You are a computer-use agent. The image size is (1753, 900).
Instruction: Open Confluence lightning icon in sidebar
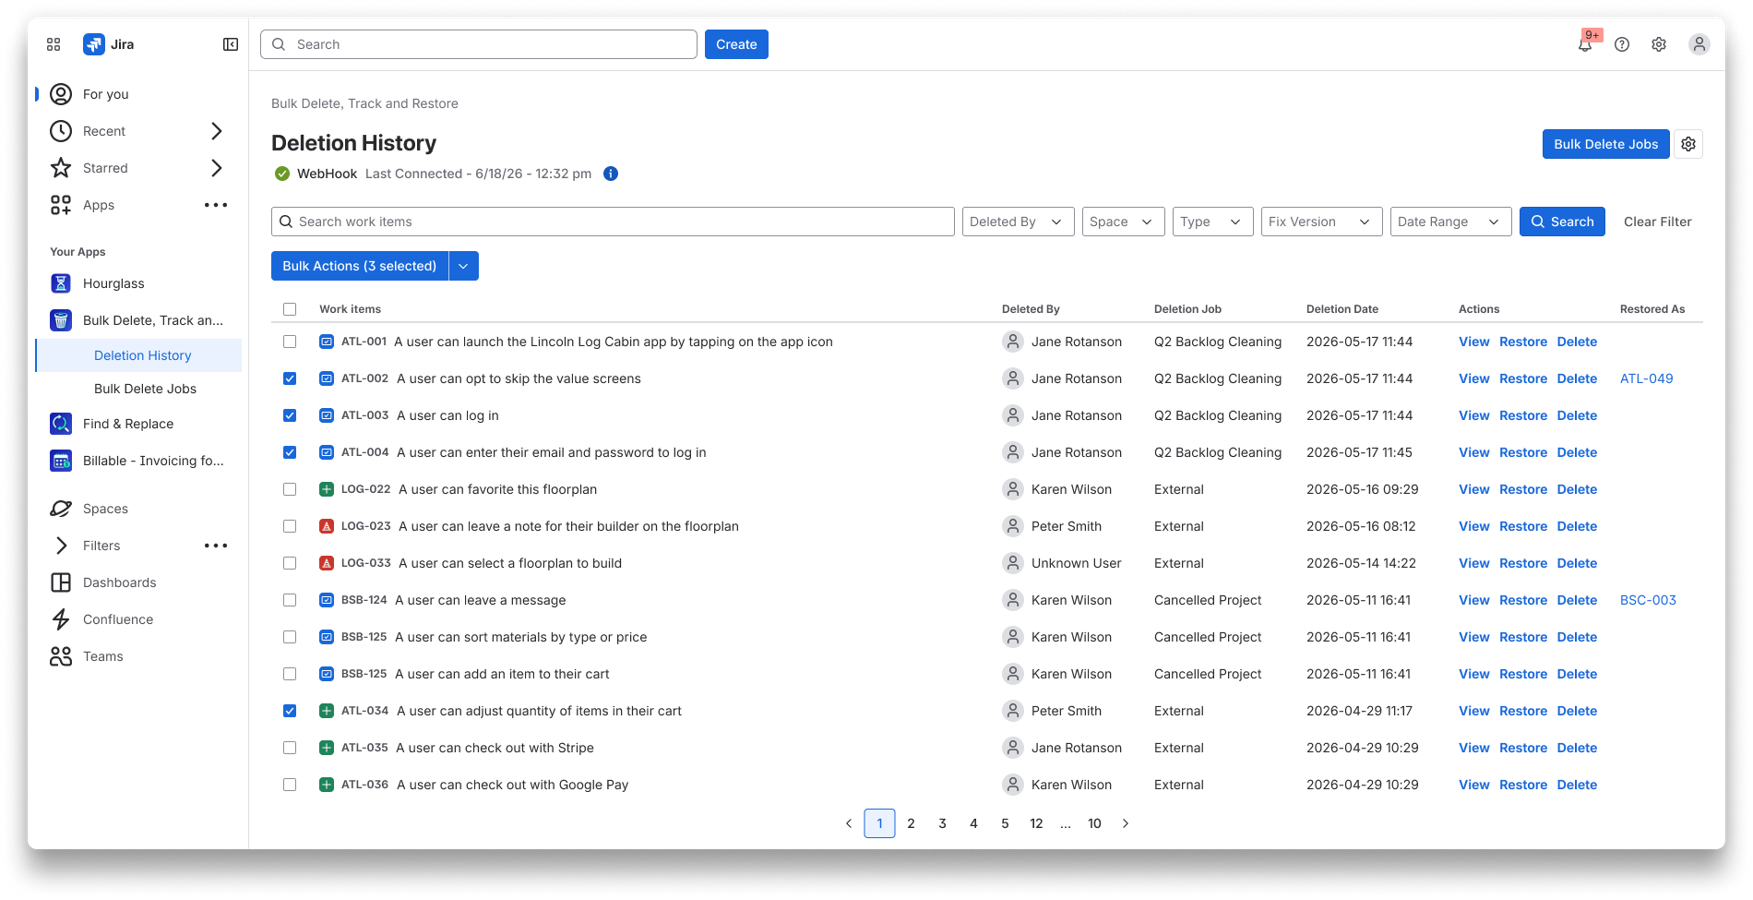tap(61, 620)
